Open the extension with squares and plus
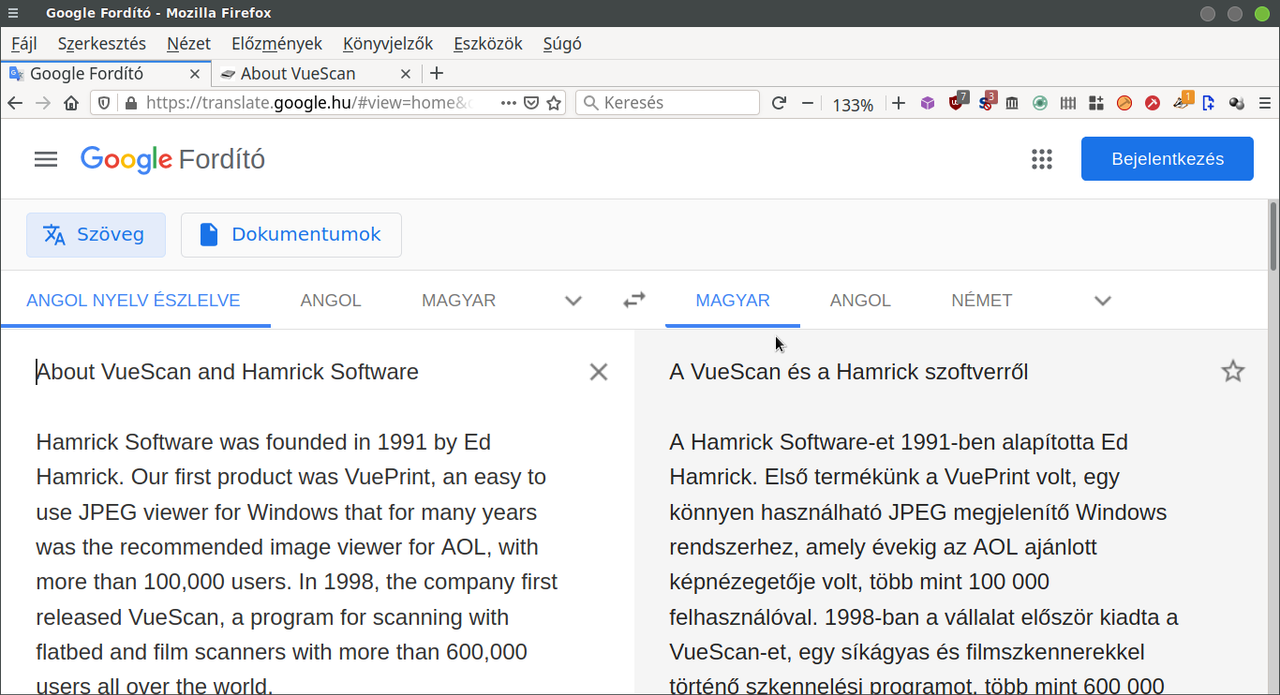Screen dimensions: 1280x695 point(1096,103)
